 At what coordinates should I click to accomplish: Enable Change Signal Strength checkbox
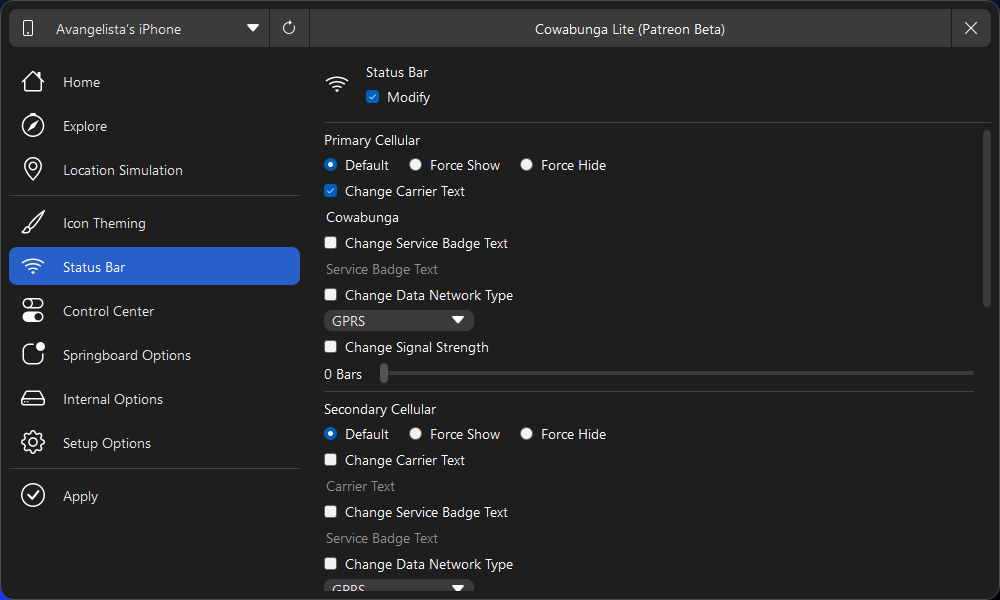tap(330, 347)
